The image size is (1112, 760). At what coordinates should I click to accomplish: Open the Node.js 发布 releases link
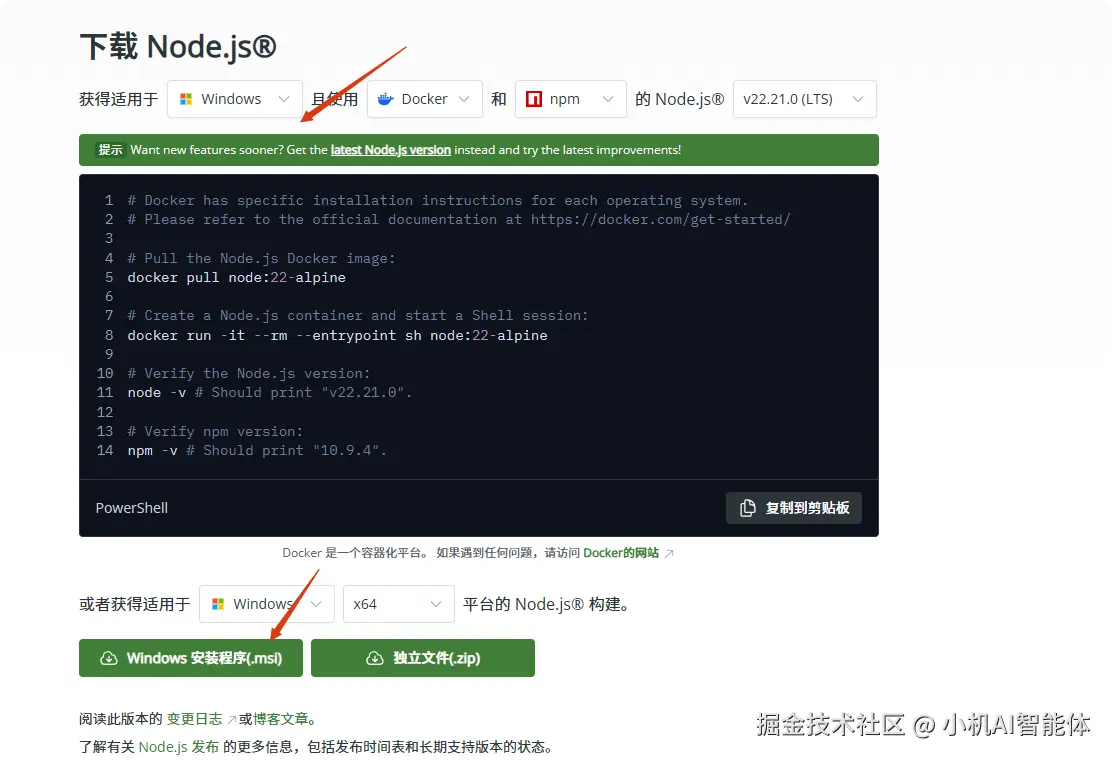[179, 747]
